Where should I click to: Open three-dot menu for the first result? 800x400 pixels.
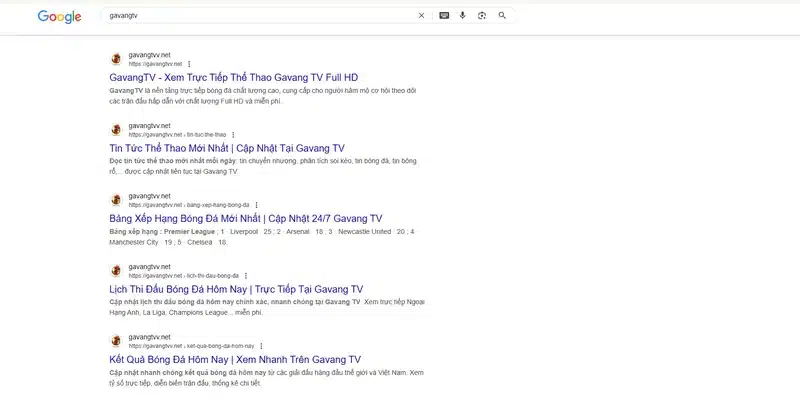189,64
